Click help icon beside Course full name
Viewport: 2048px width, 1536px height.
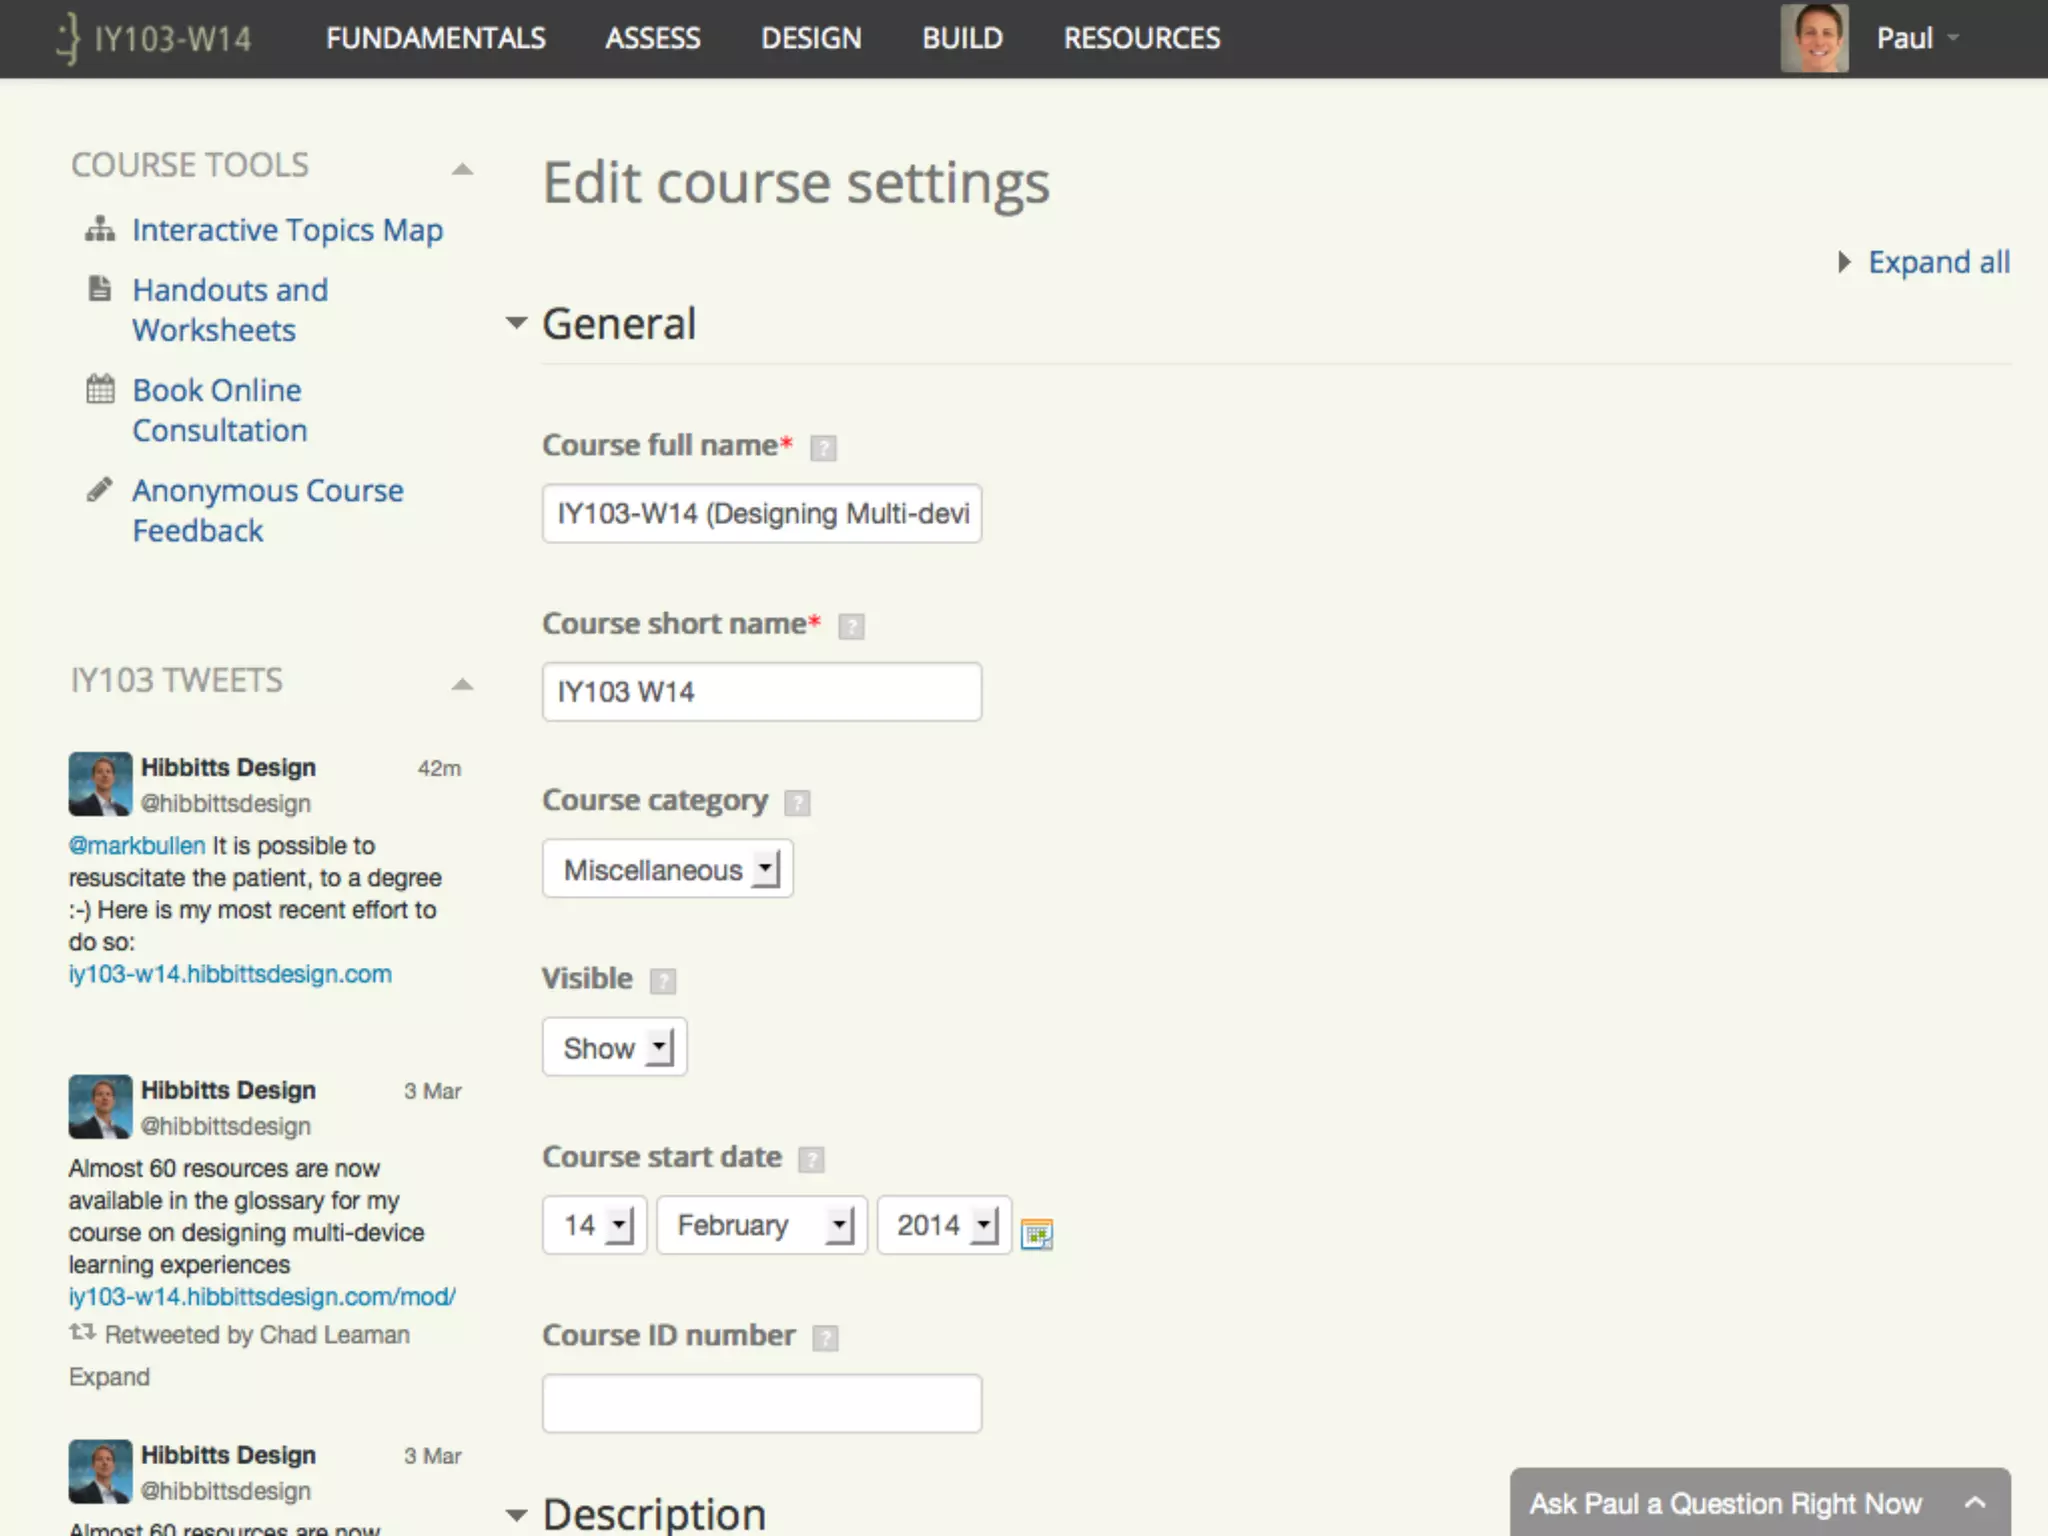click(823, 447)
